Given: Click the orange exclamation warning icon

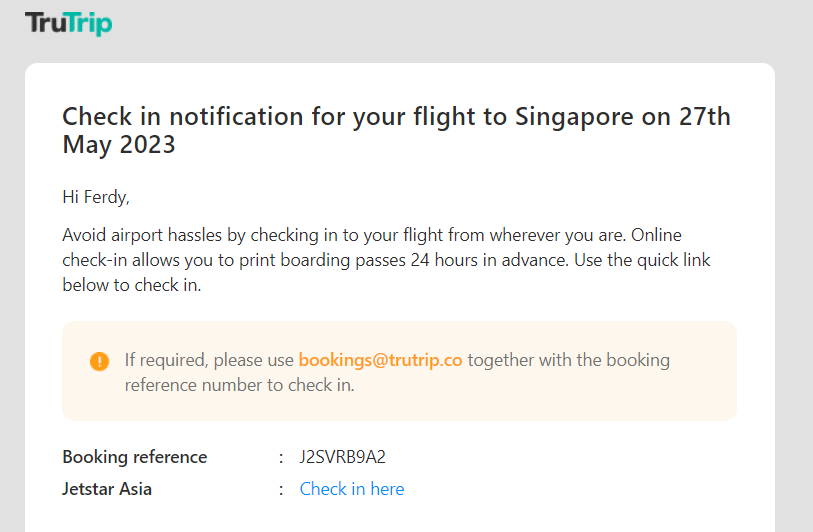Looking at the screenshot, I should coord(100,361).
